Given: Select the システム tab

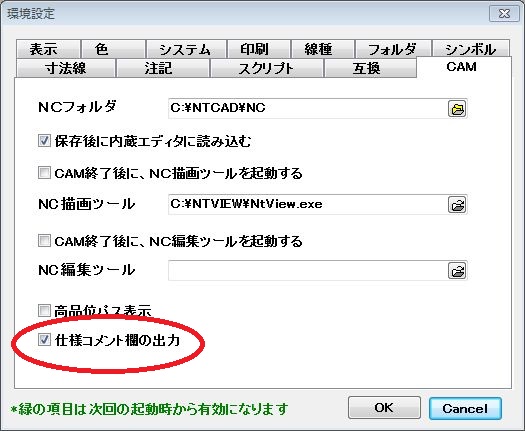Looking at the screenshot, I should (186, 49).
